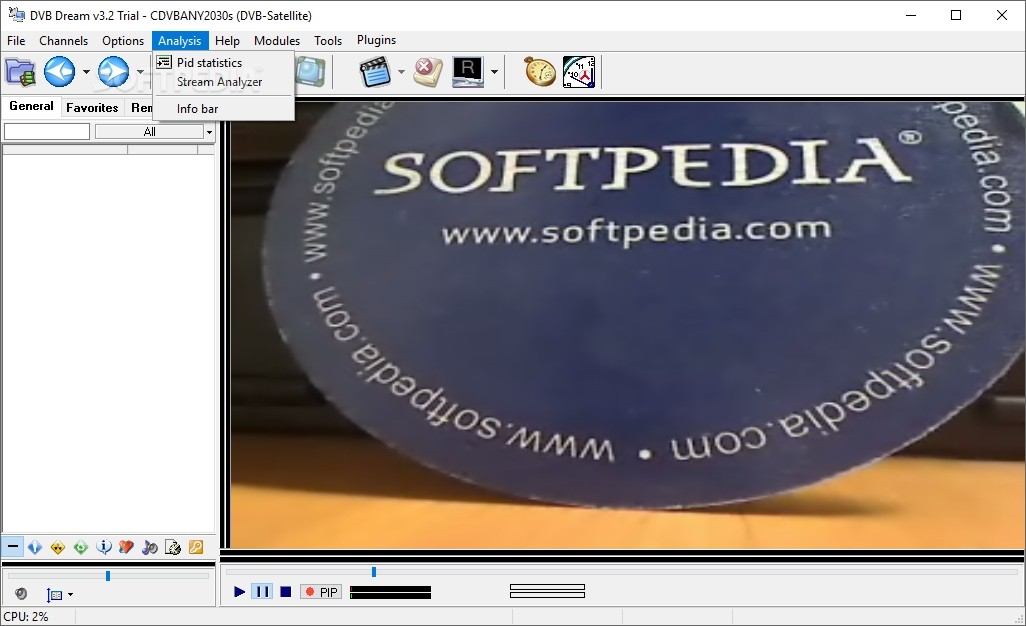Open the Plugins menu
This screenshot has width=1026, height=626.
[376, 40]
